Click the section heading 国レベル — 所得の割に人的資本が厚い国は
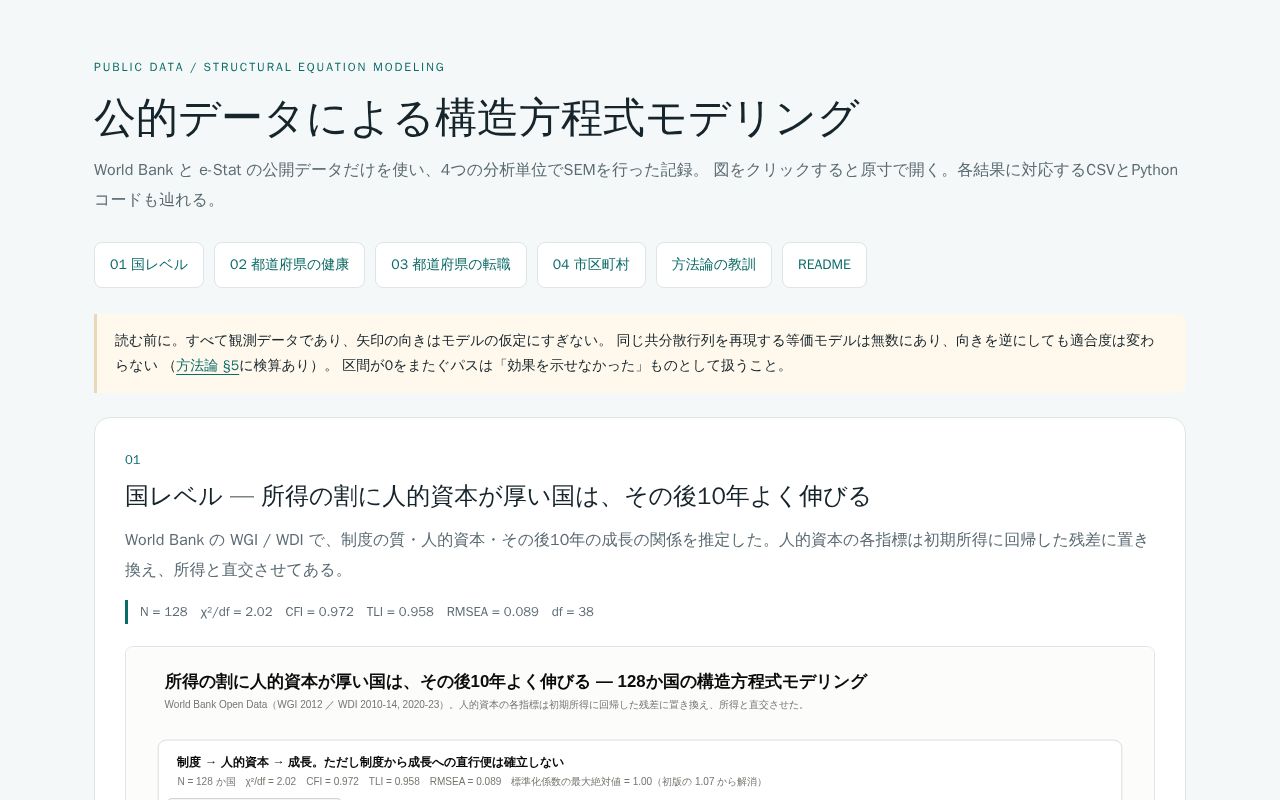 coord(498,496)
